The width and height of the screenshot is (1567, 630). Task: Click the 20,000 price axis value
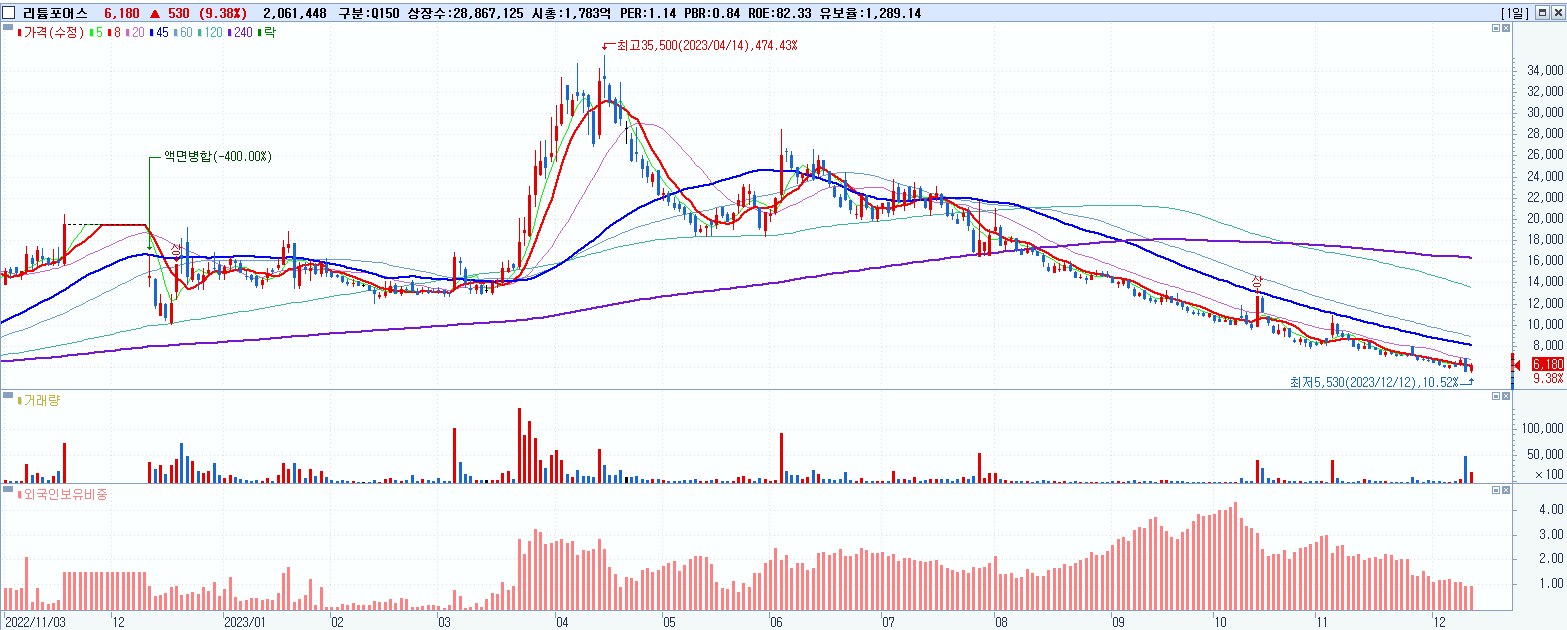[x=1545, y=219]
